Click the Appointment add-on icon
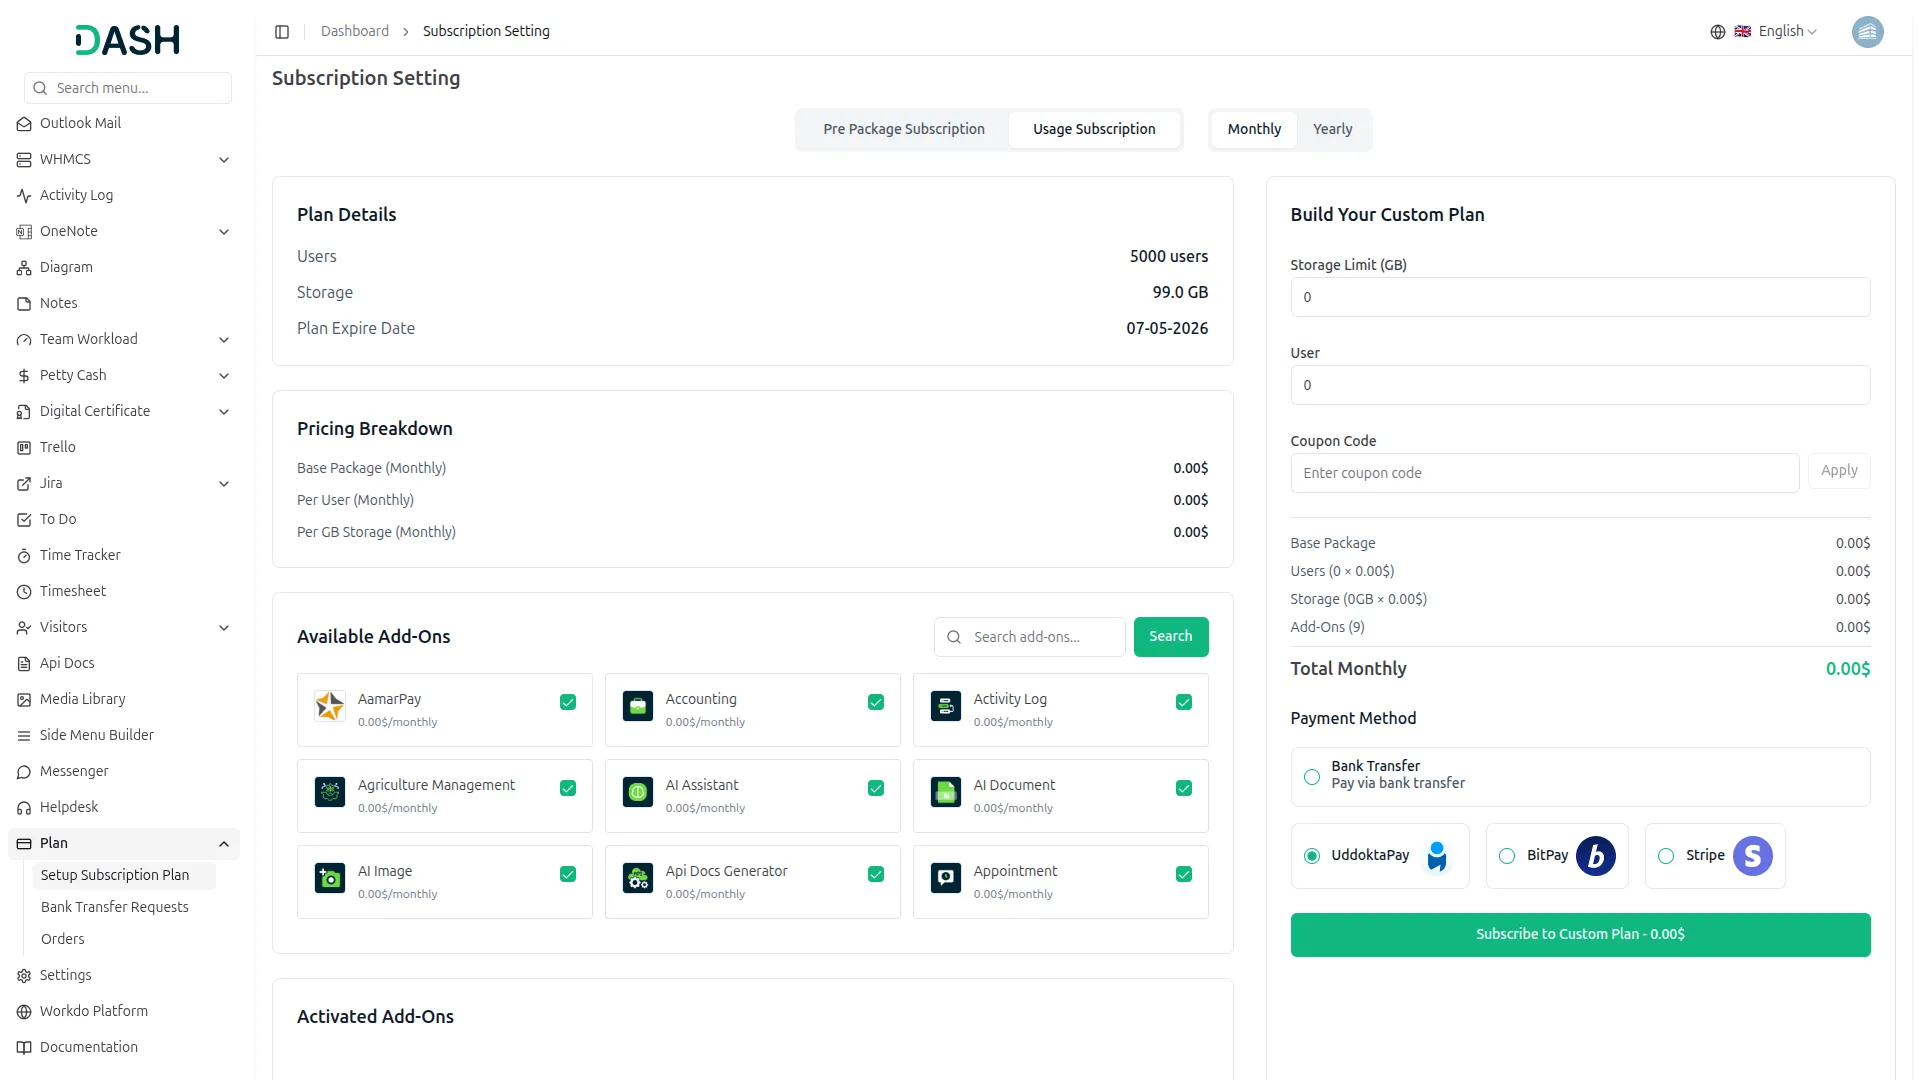The image size is (1920, 1080). pyautogui.click(x=946, y=878)
